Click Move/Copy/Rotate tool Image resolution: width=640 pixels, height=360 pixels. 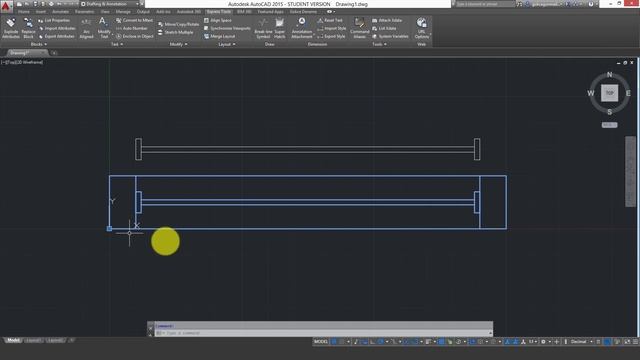point(178,24)
